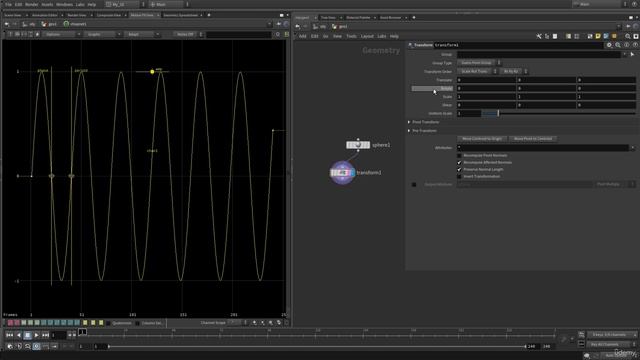Viewport: 640px width, 360px height.
Task: Toggle Invert Transformation checkbox
Action: 459,176
